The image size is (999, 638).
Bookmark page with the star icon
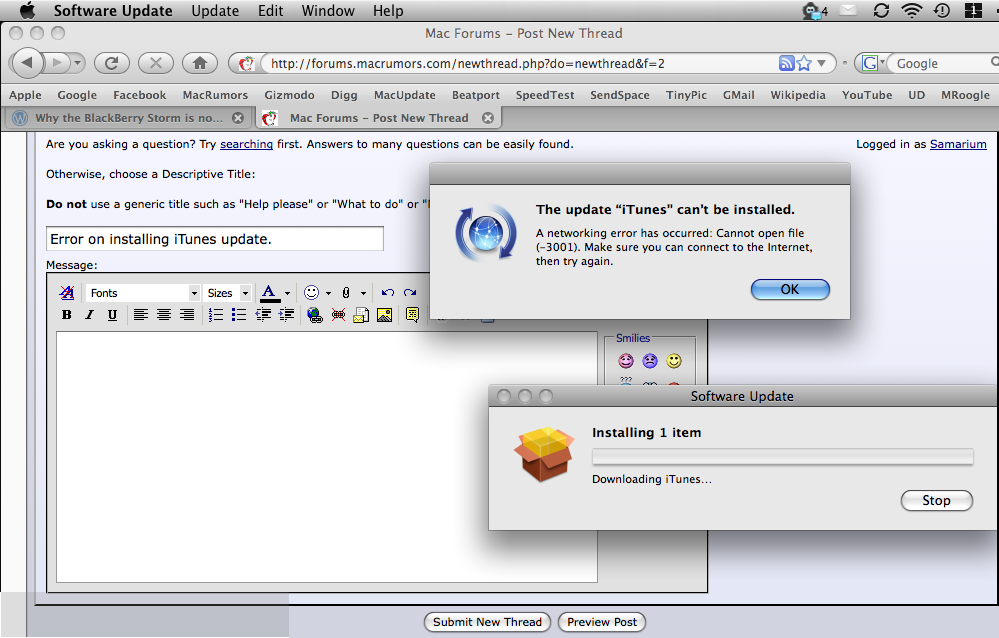pyautogui.click(x=804, y=63)
